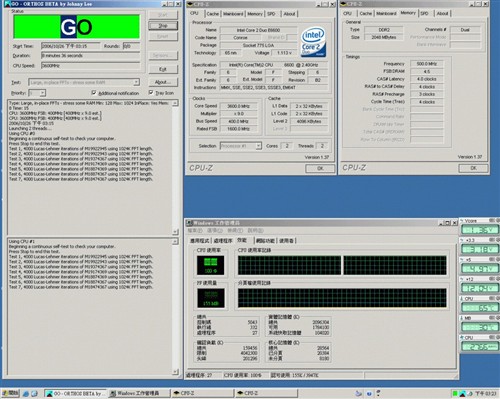Open ORTHOS from the taskbar

pos(75,394)
